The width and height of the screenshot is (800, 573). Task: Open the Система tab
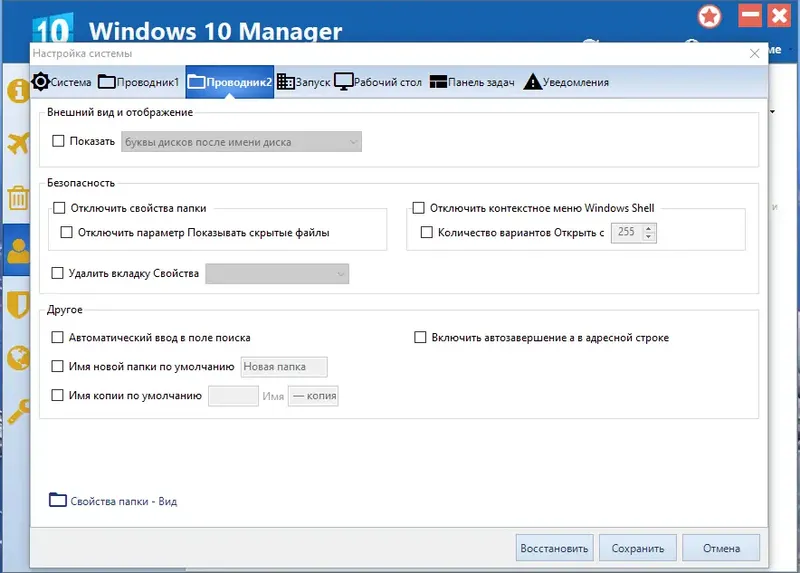(x=61, y=82)
